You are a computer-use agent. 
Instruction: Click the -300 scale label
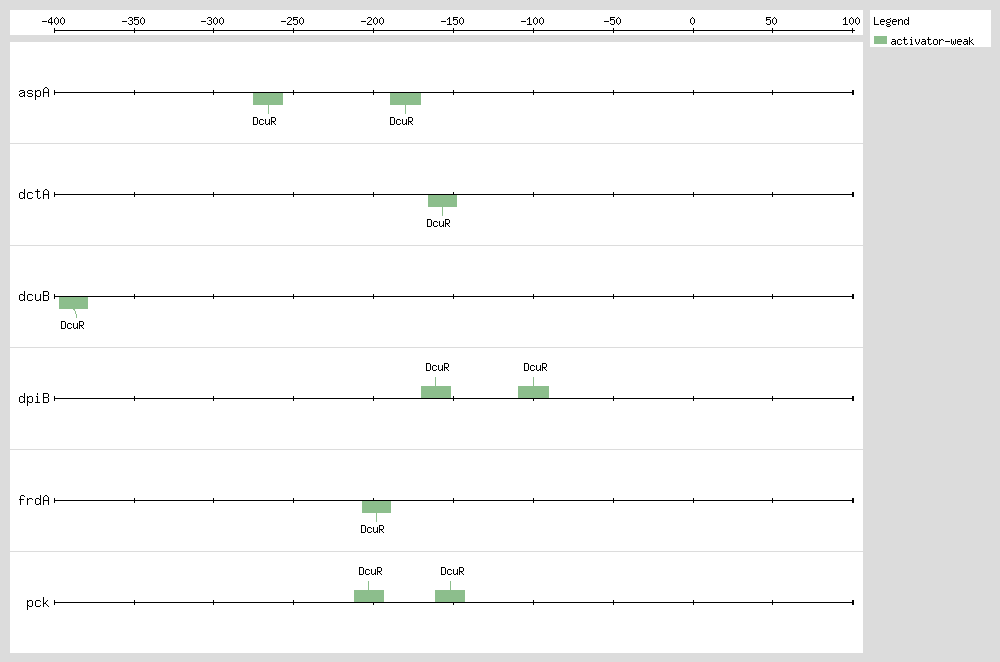212,21
